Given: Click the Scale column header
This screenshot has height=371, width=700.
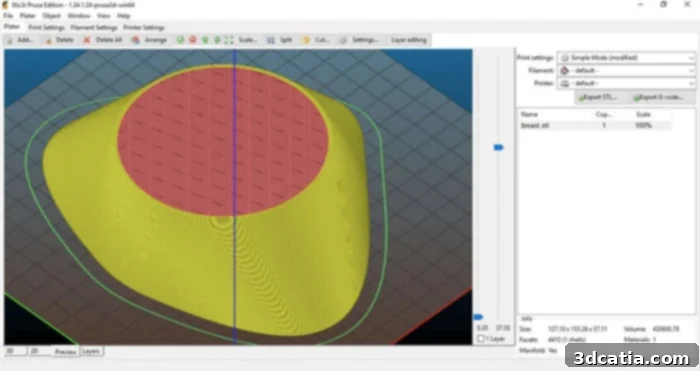Looking at the screenshot, I should pyautogui.click(x=643, y=115).
